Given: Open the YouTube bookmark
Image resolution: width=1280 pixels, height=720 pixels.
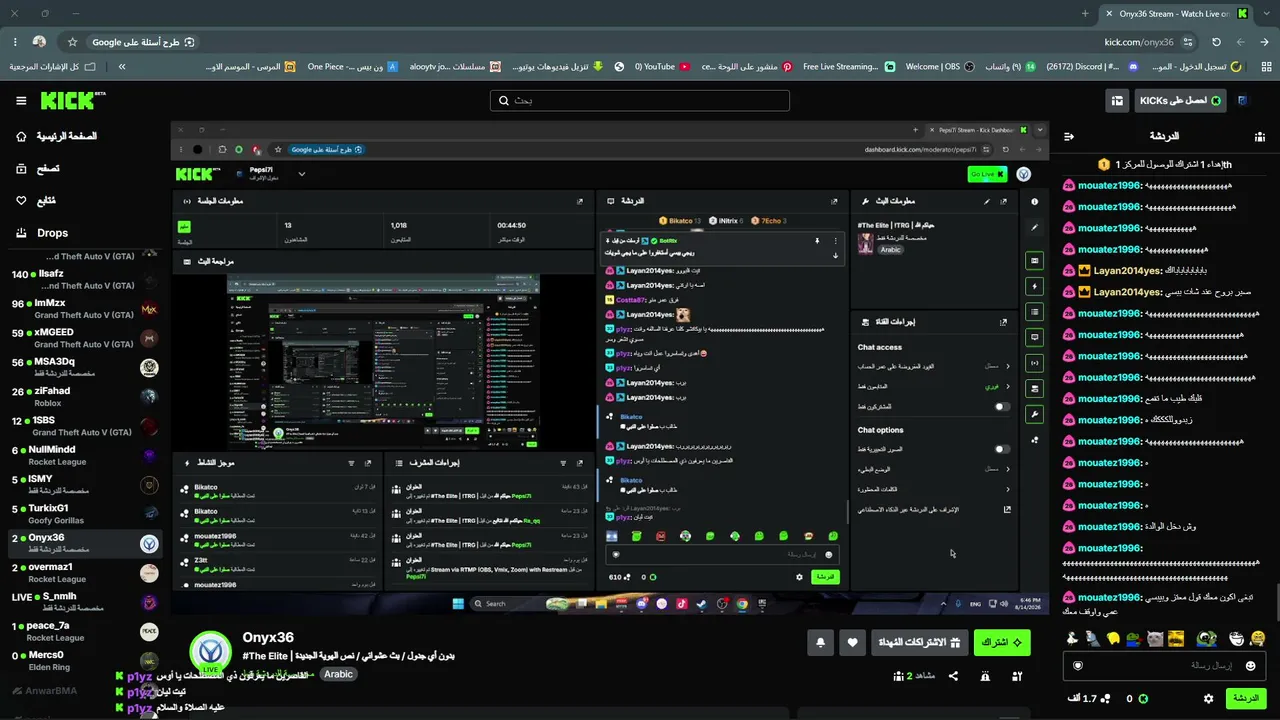Looking at the screenshot, I should pyautogui.click(x=663, y=66).
